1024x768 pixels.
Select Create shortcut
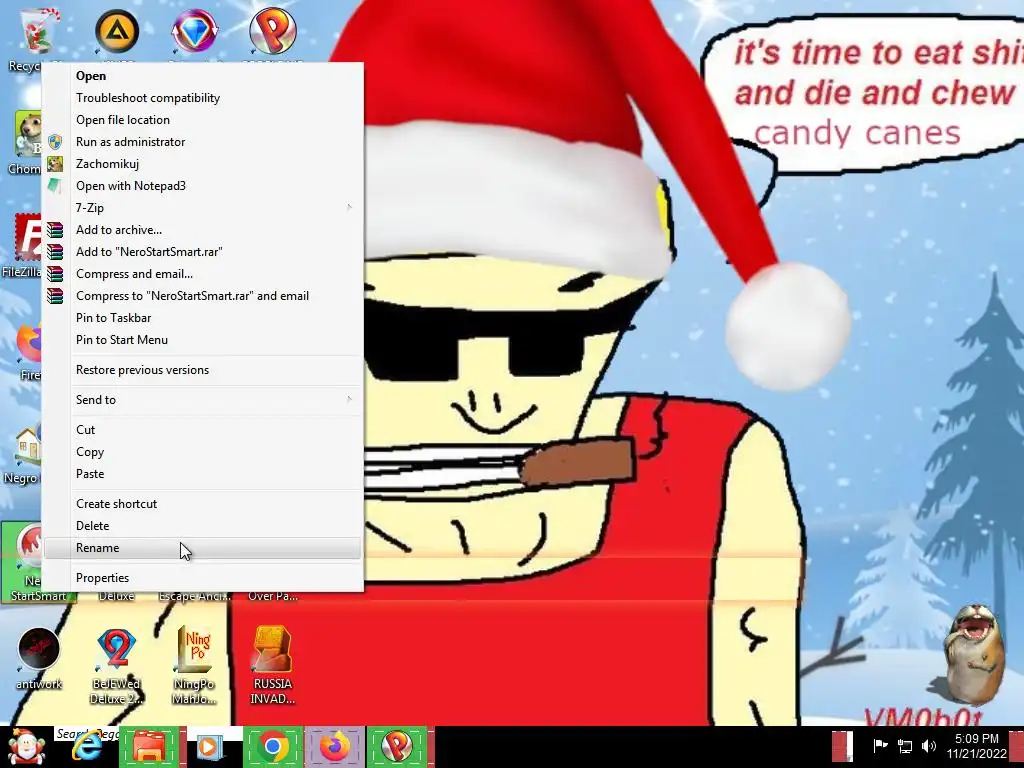pos(202,504)
